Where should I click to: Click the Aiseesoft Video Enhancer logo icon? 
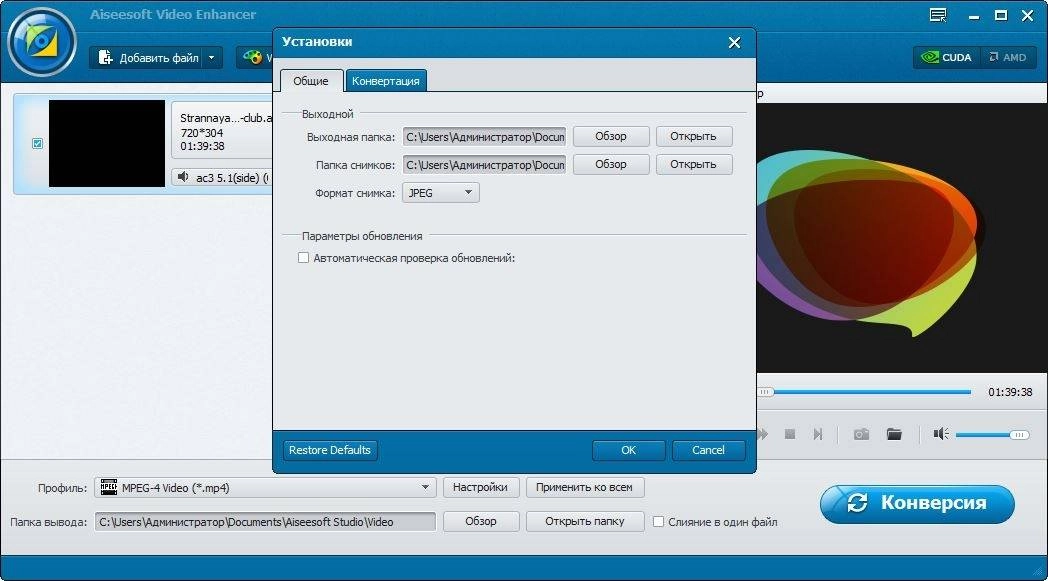(41, 41)
